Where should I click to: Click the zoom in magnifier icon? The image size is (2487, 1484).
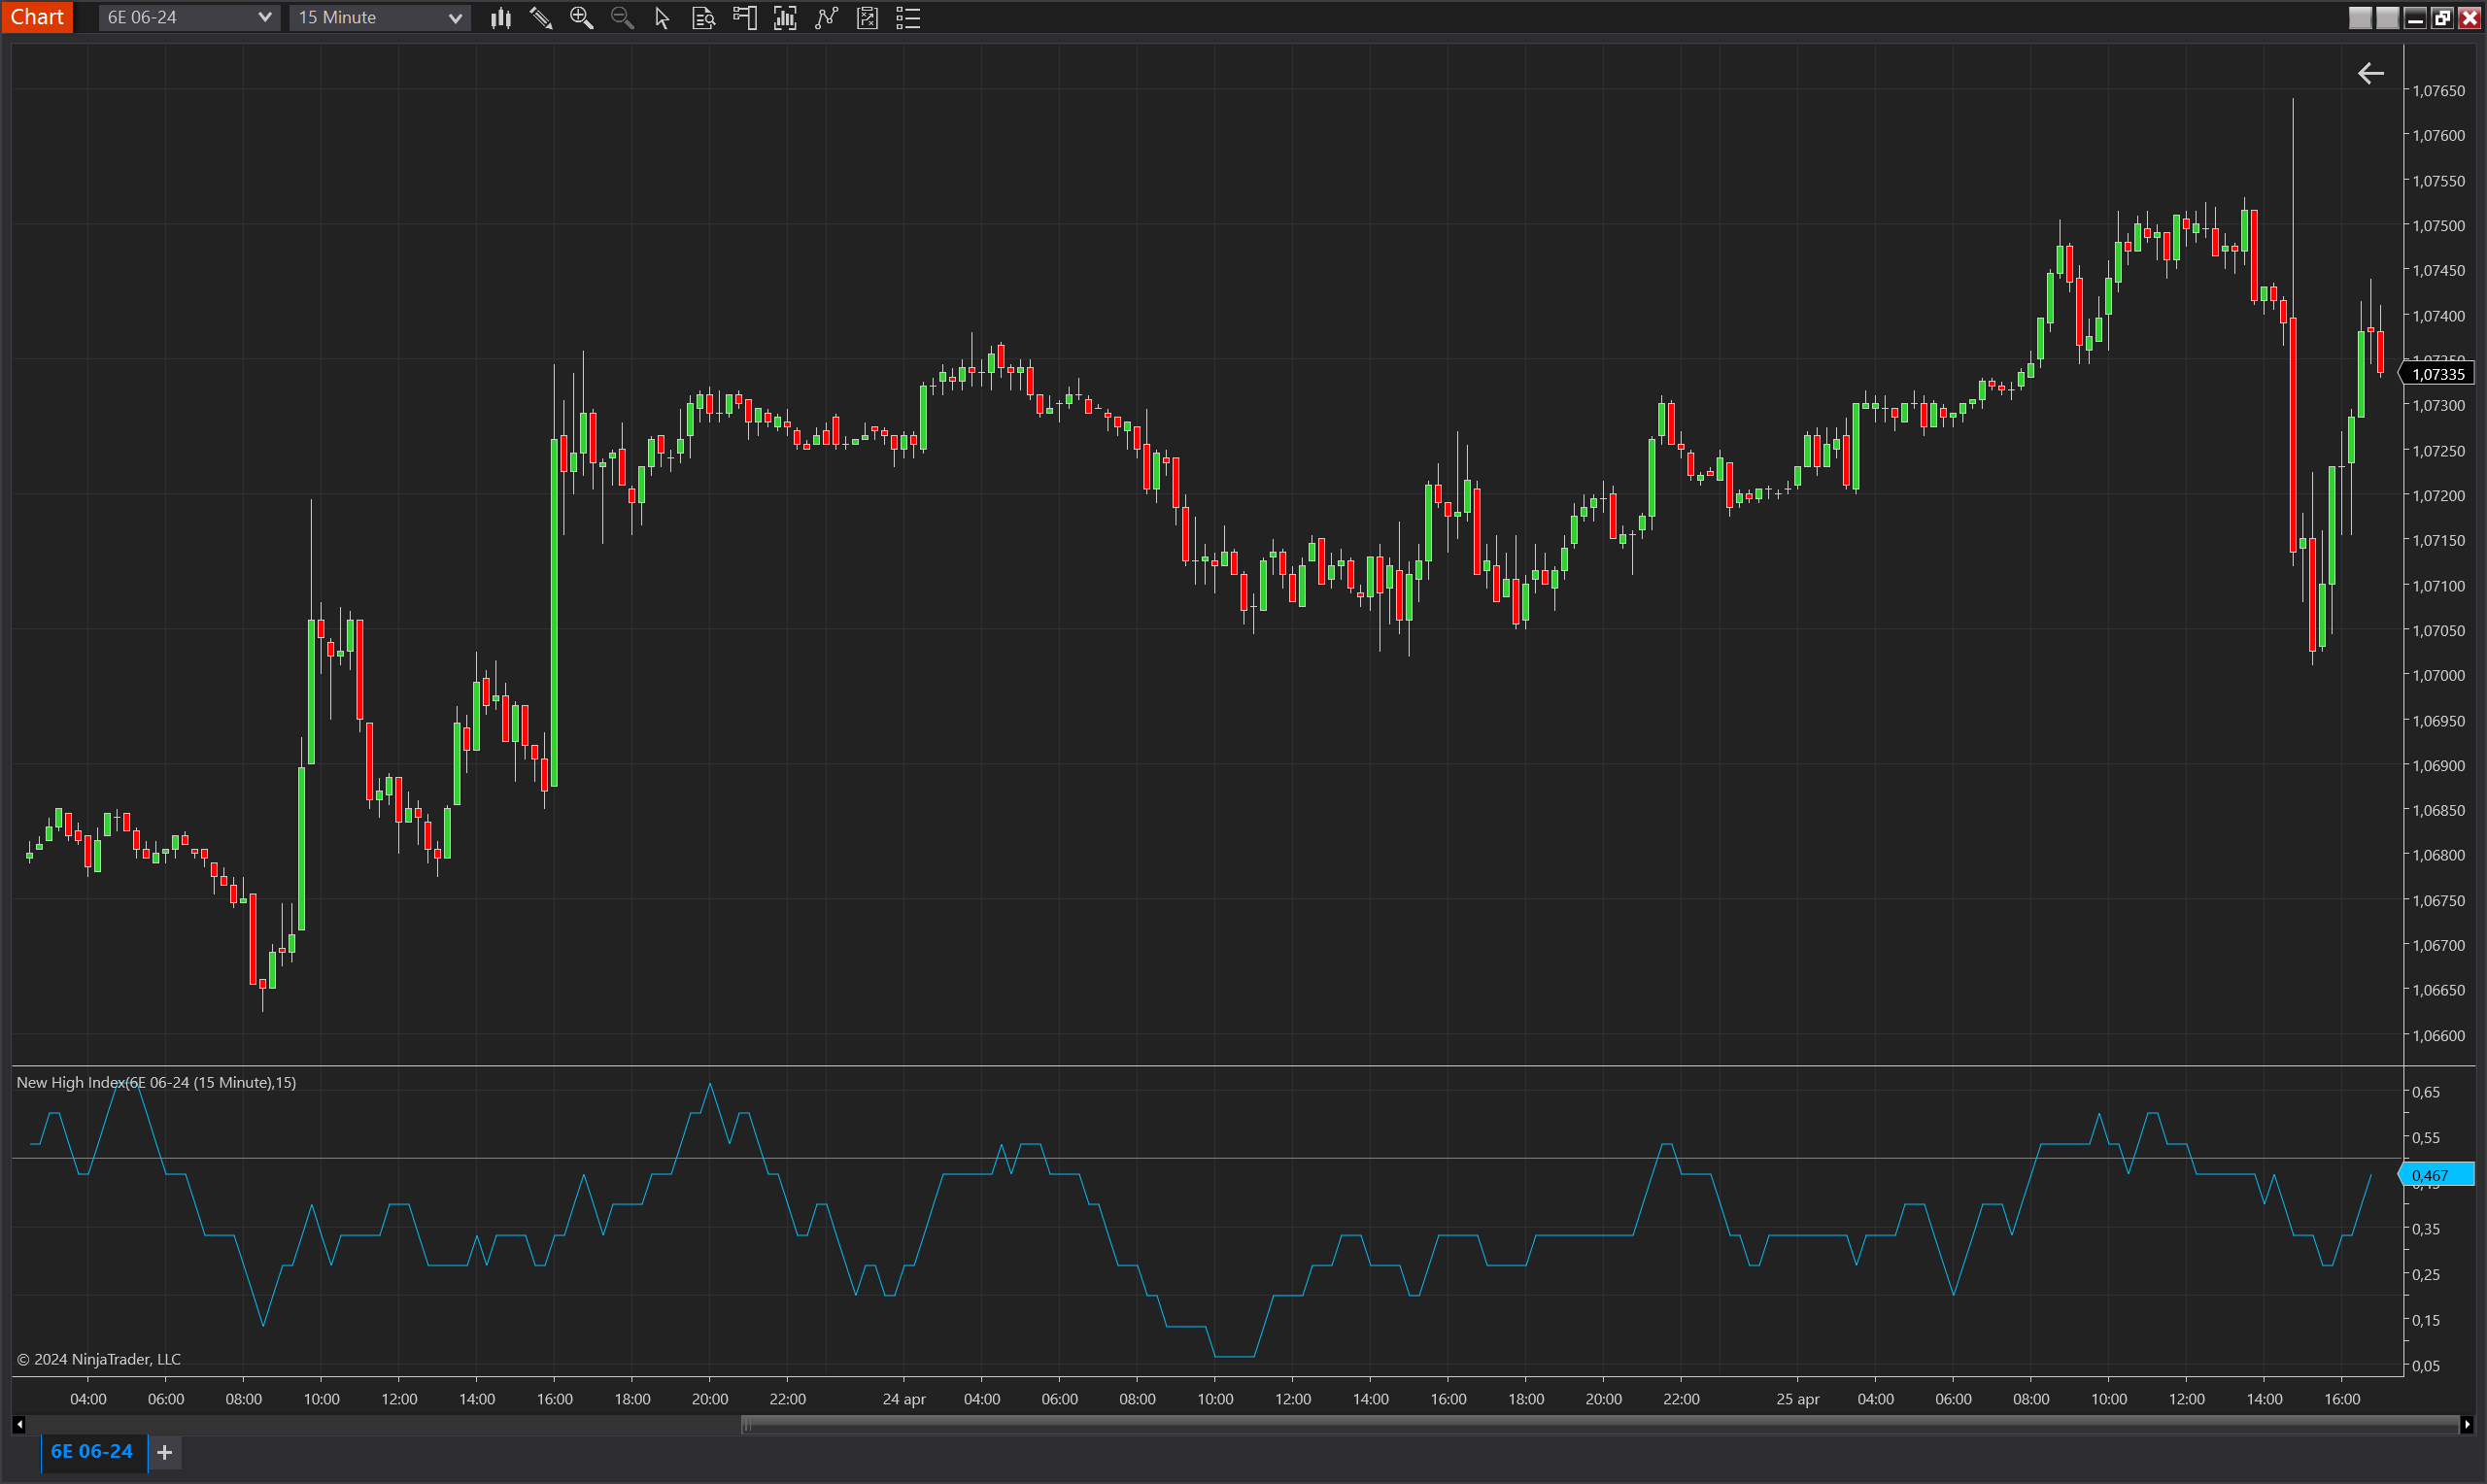coord(581,17)
